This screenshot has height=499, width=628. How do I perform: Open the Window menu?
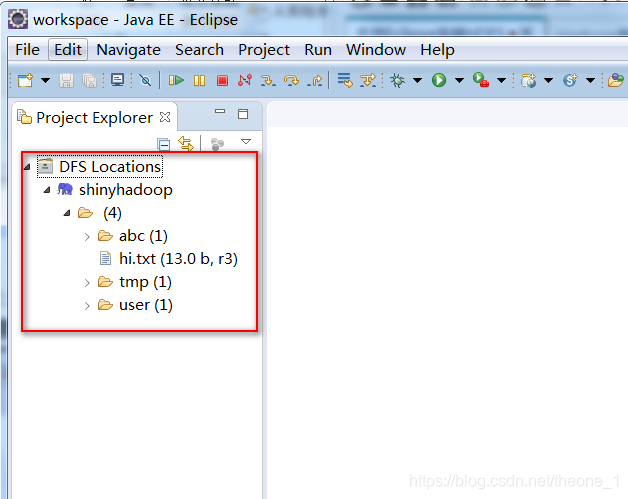click(x=376, y=50)
